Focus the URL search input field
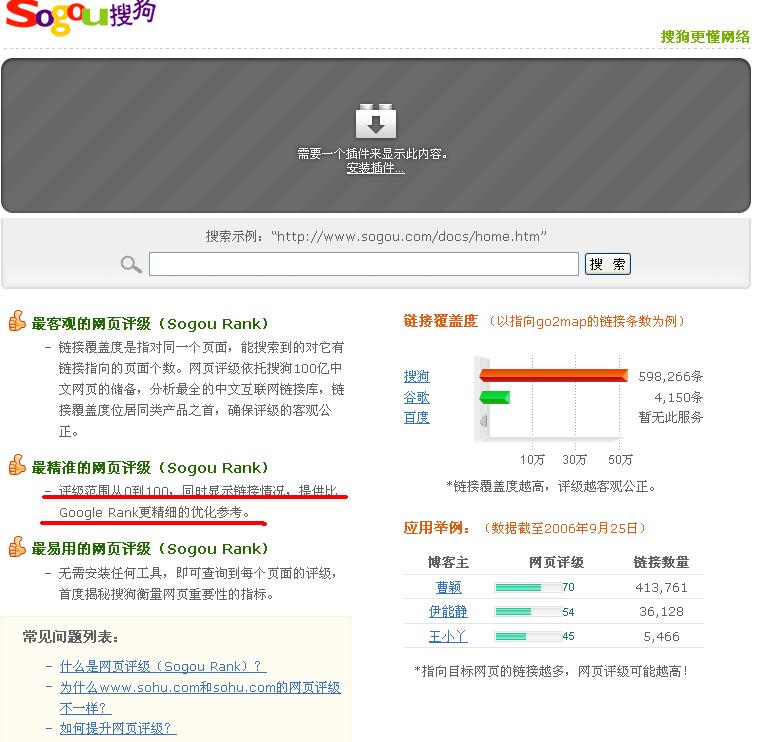 pos(363,264)
